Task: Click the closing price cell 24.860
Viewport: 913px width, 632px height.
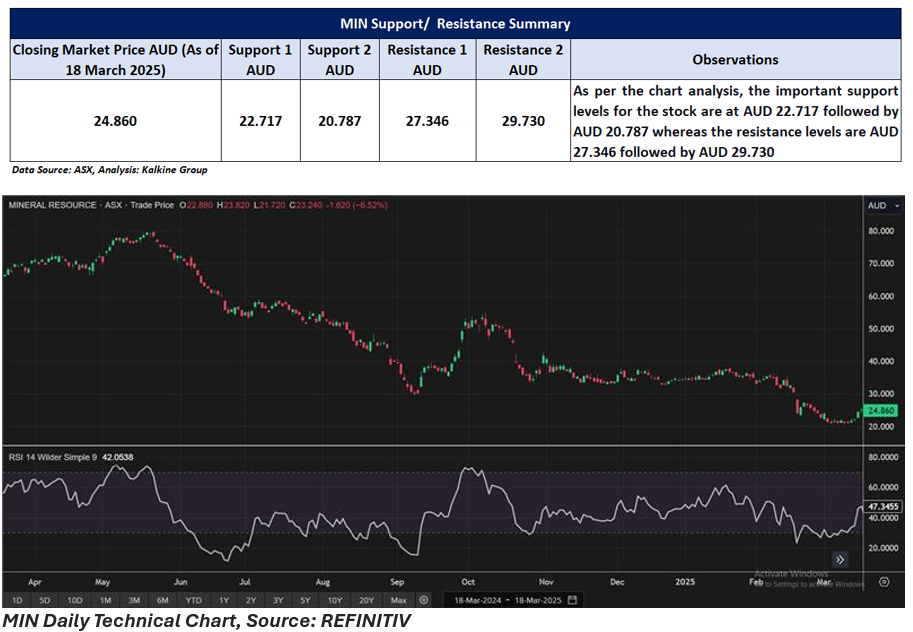Action: 115,121
